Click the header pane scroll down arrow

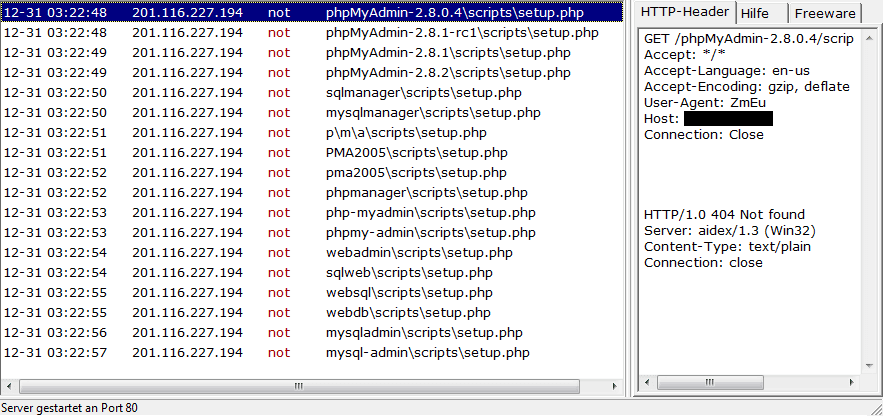[x=869, y=366]
